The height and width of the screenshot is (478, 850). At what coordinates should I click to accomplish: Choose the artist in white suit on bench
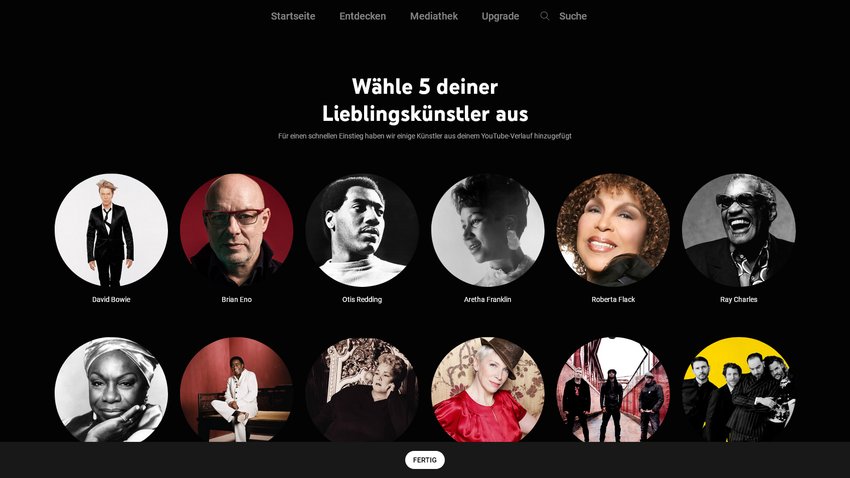pyautogui.click(x=236, y=390)
